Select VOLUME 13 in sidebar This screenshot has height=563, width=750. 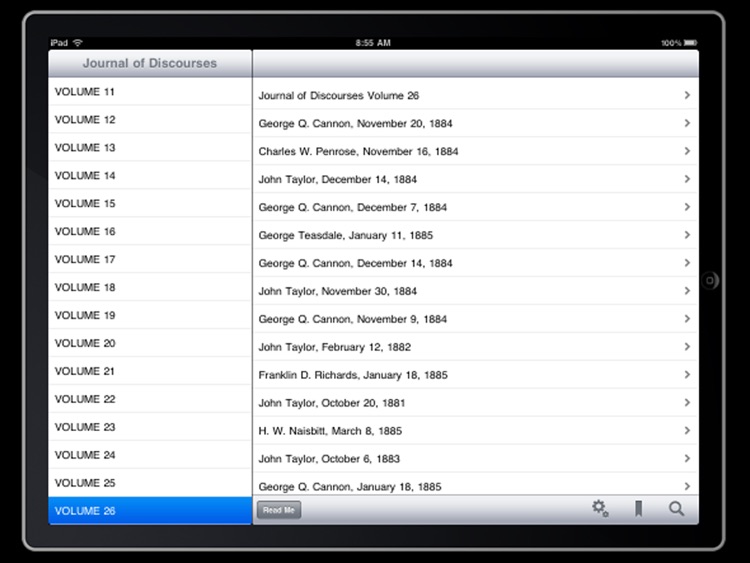(x=150, y=147)
